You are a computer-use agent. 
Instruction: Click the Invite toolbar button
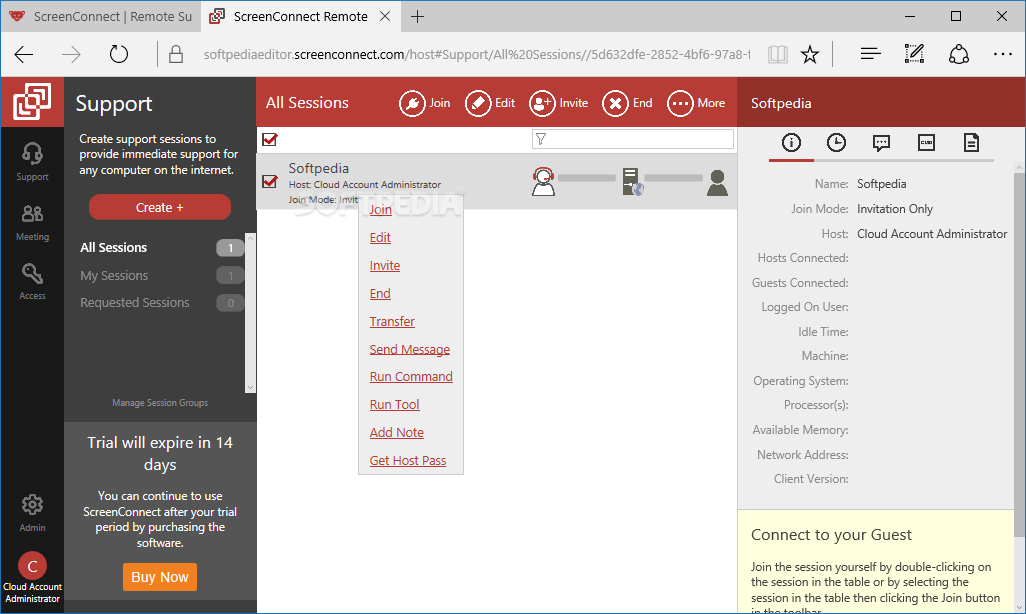[x=559, y=103]
